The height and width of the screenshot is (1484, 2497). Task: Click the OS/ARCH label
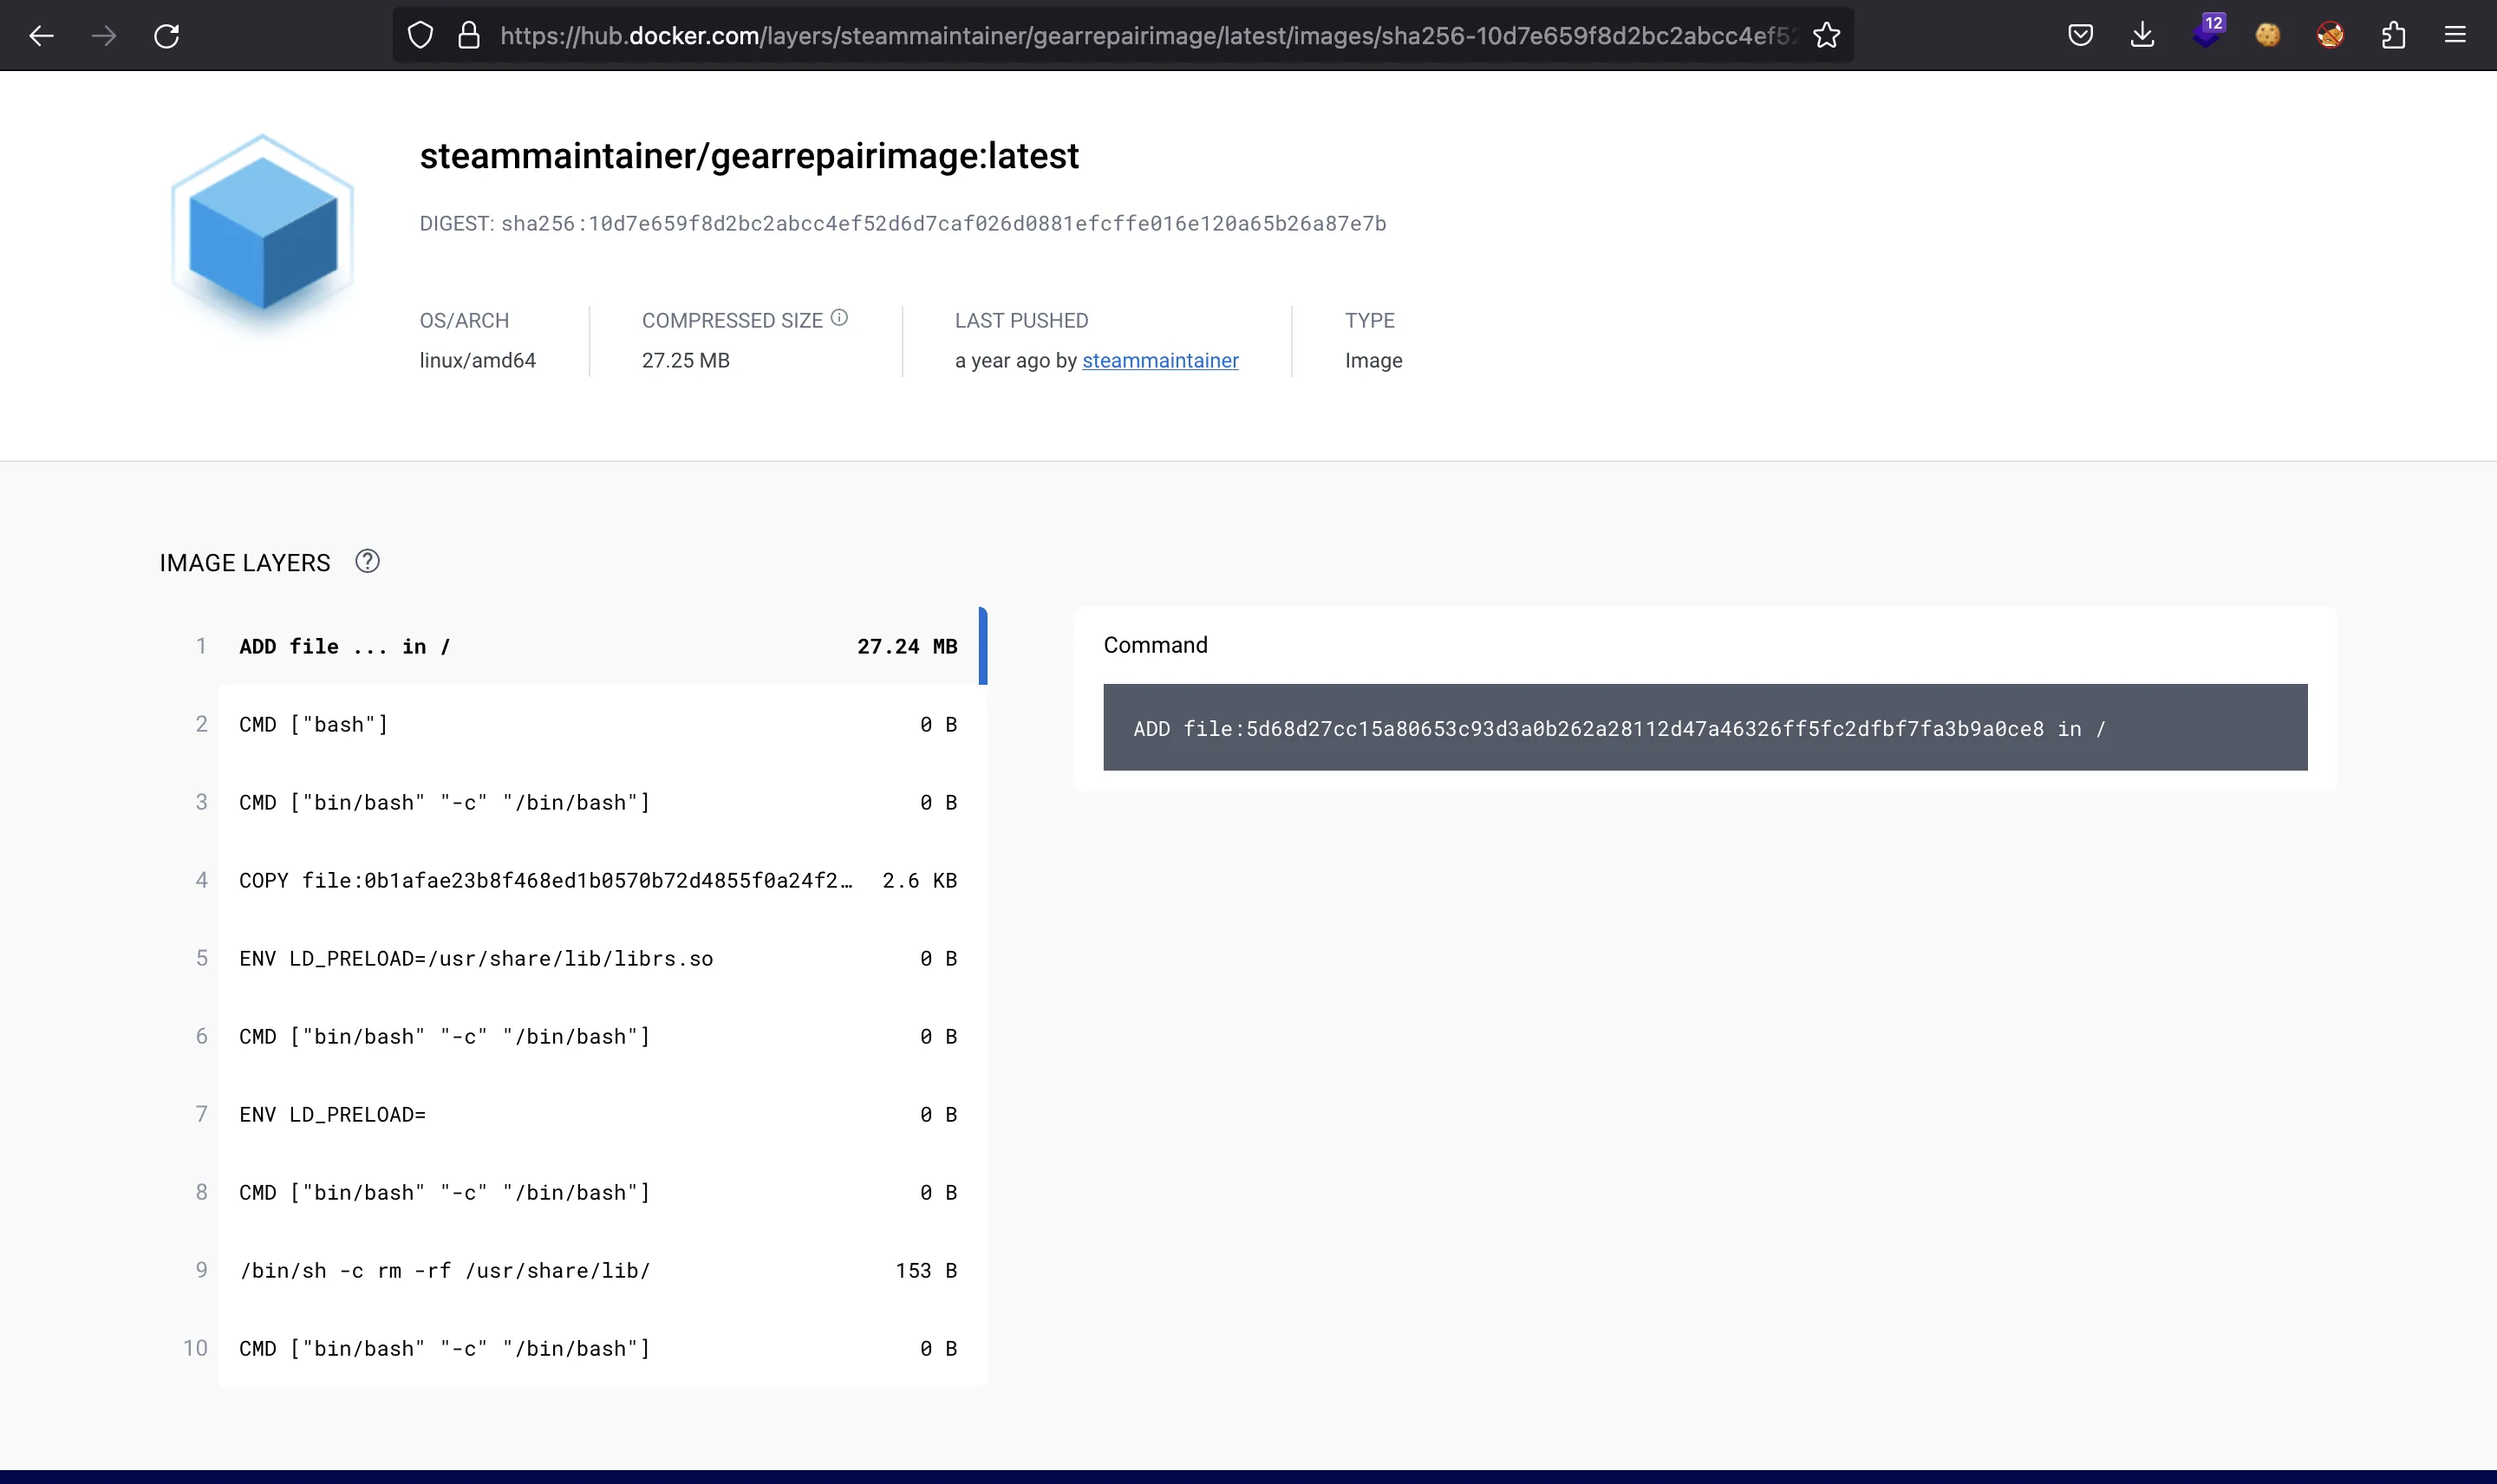click(464, 320)
